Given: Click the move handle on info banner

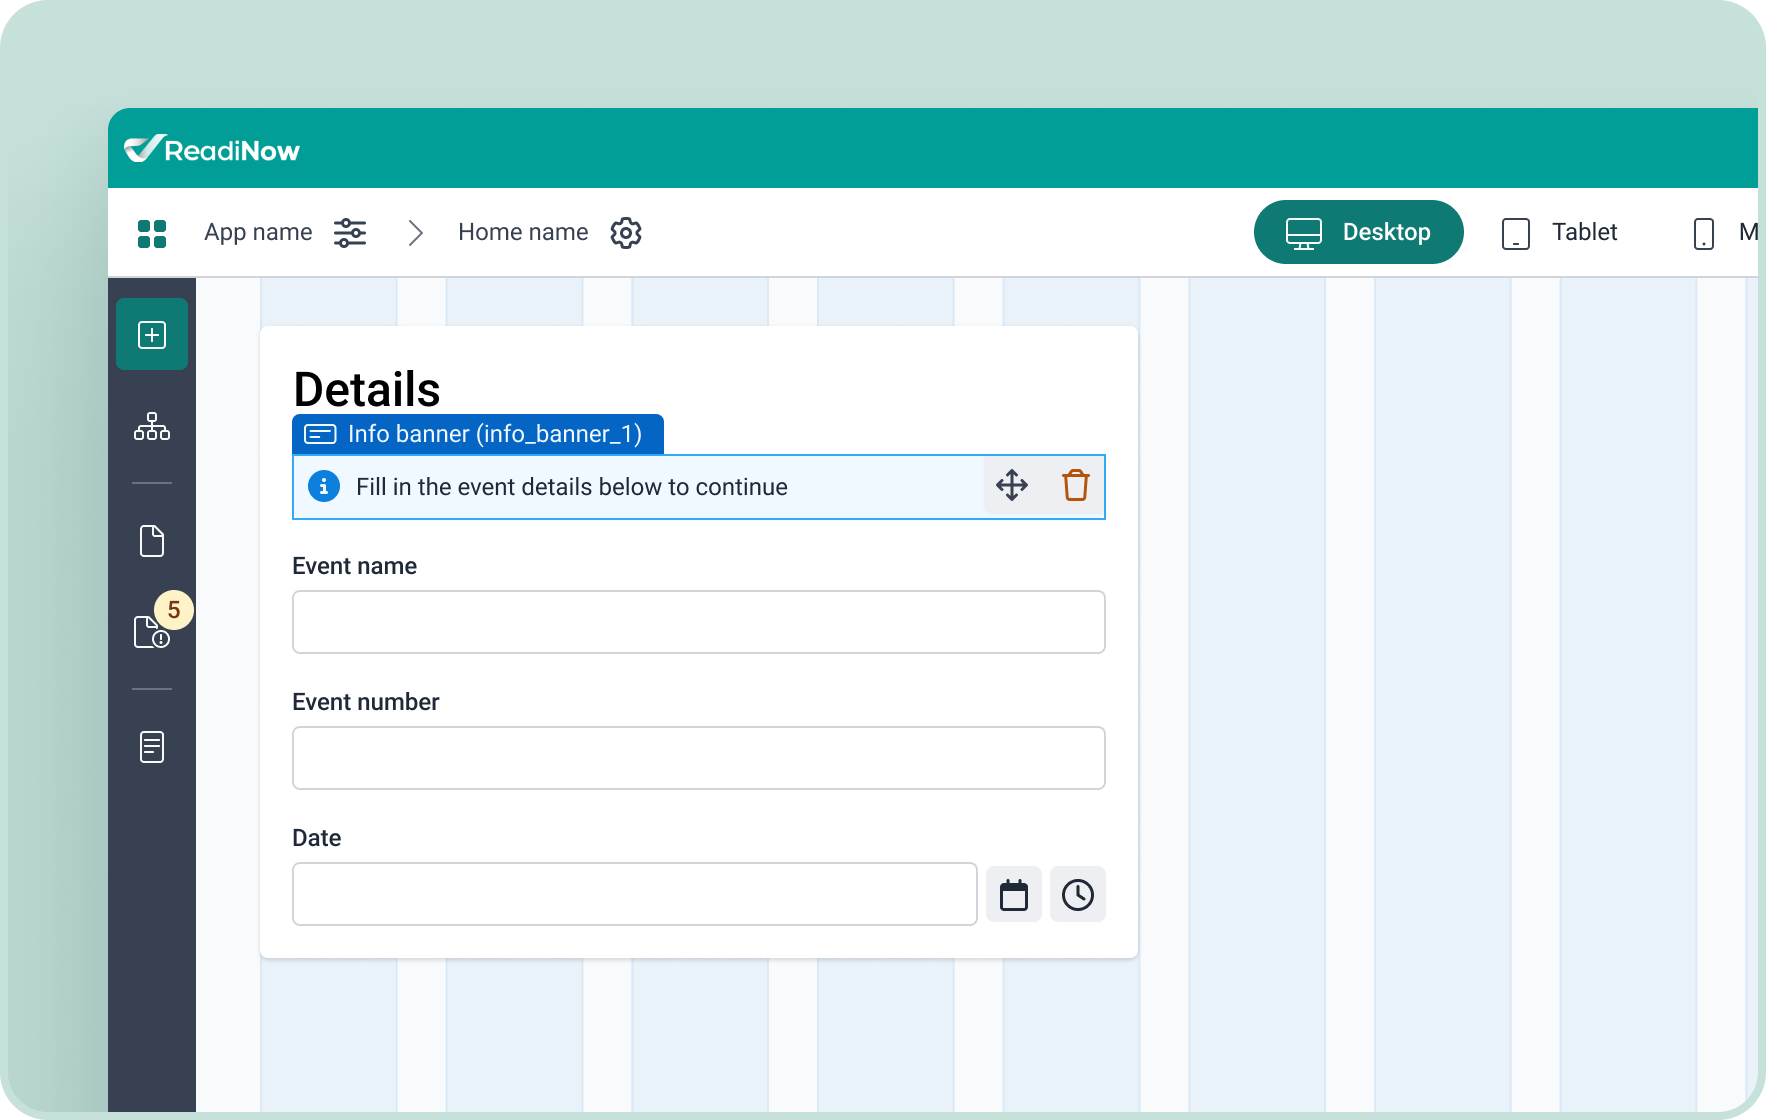Looking at the screenshot, I should [1012, 486].
